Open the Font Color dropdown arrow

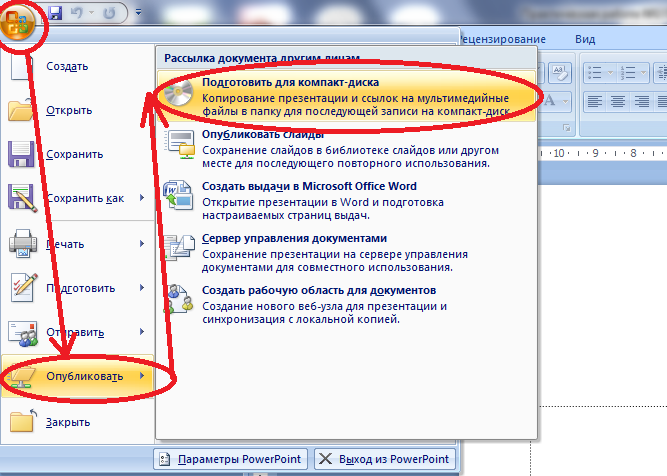[x=565, y=102]
